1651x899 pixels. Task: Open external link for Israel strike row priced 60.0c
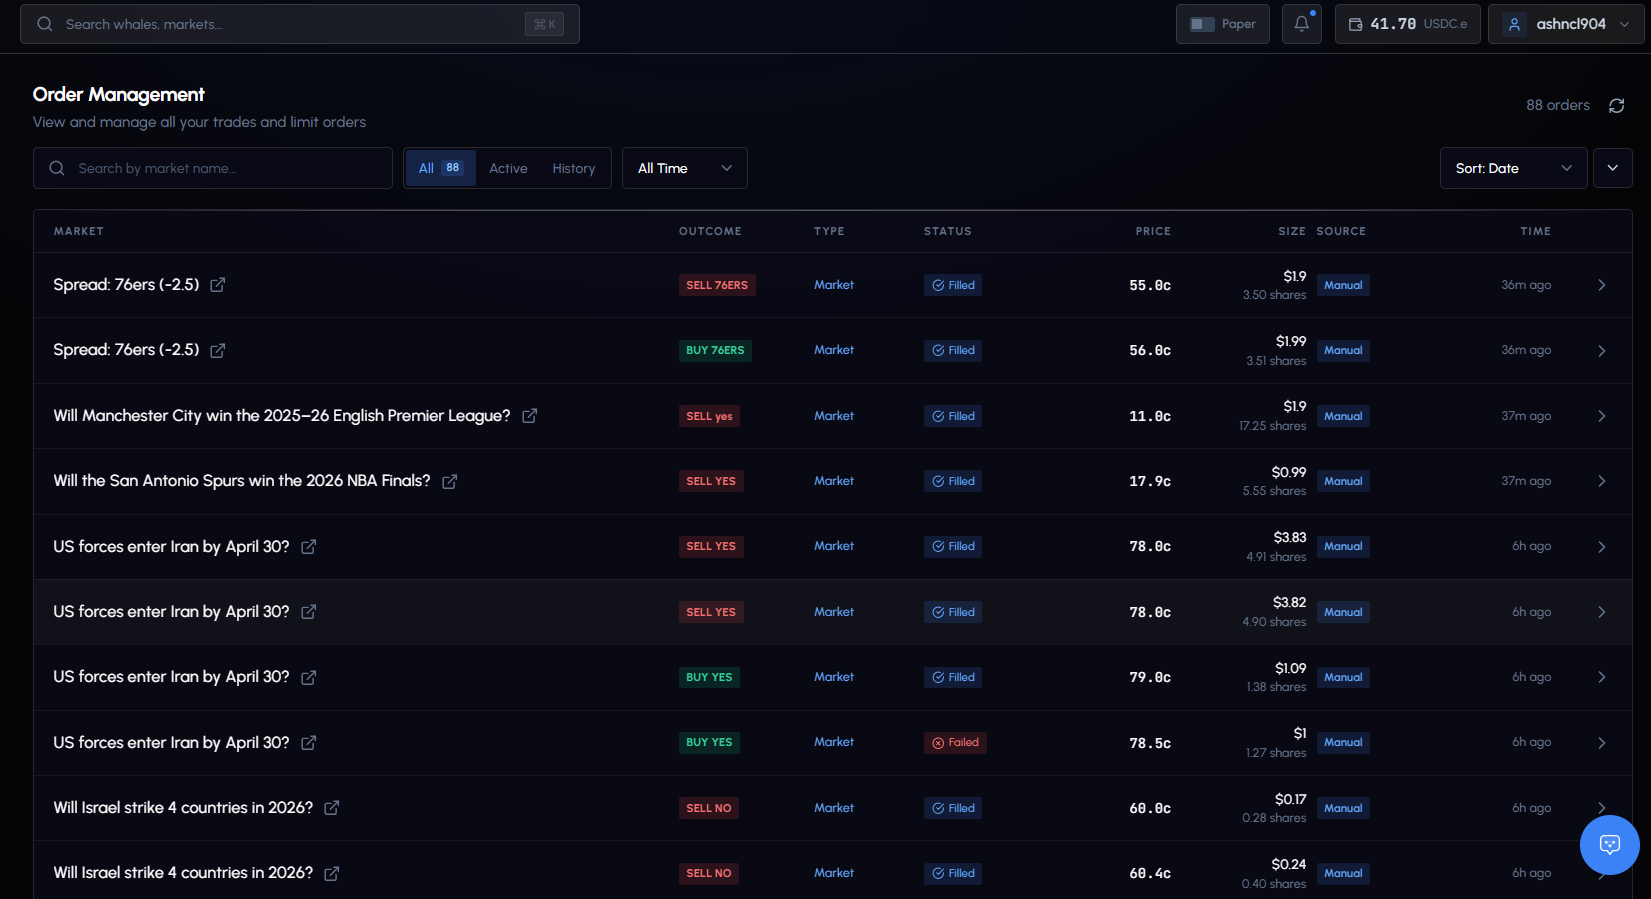click(x=332, y=808)
